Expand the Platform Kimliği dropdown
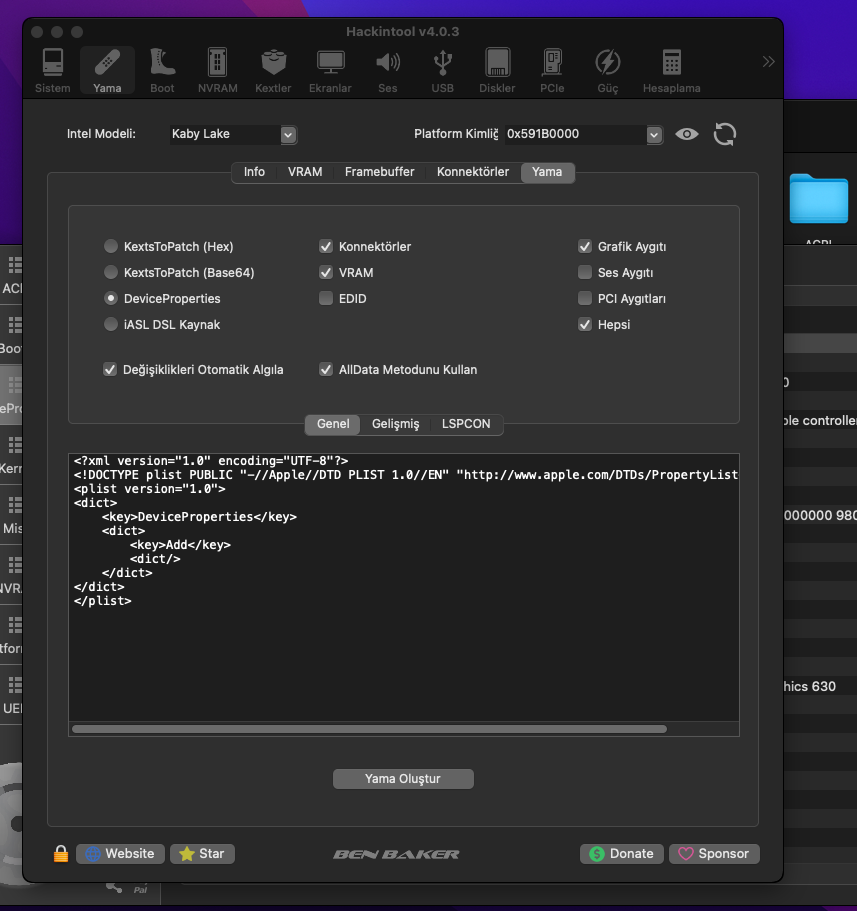Image resolution: width=857 pixels, height=911 pixels. 654,134
